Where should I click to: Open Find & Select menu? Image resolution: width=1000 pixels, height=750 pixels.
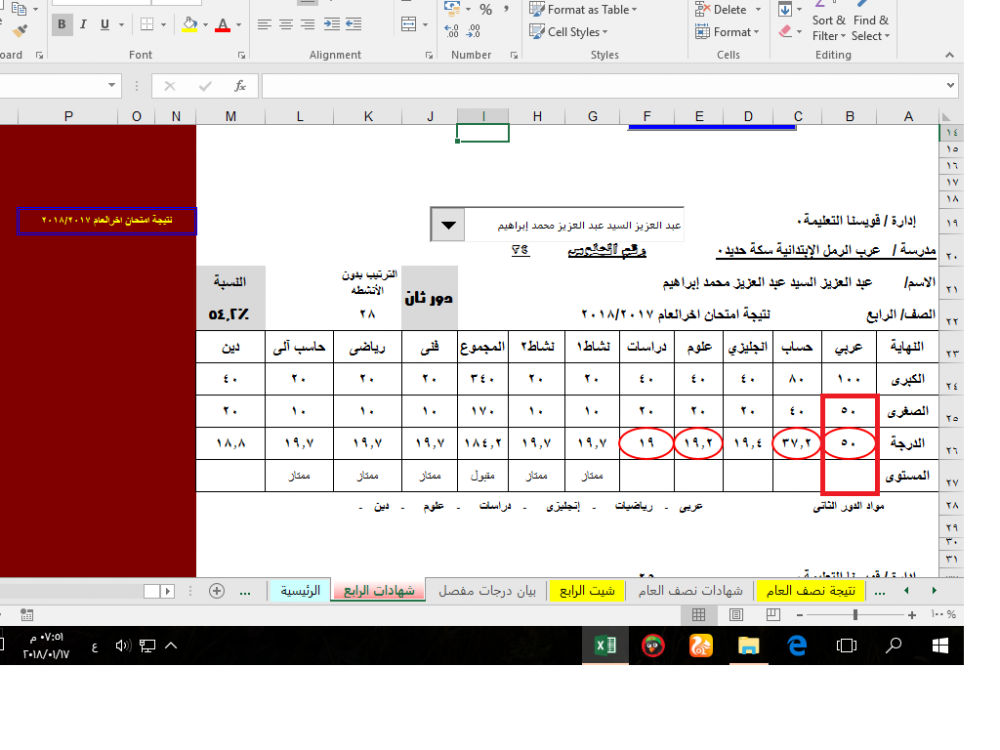[871, 28]
